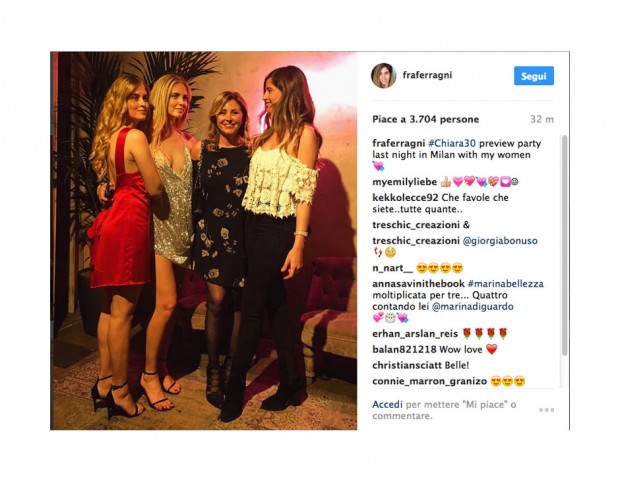Open commenter erhan_arslan_reis's profile
Image resolution: width=620 pixels, height=481 pixels.
415,334
